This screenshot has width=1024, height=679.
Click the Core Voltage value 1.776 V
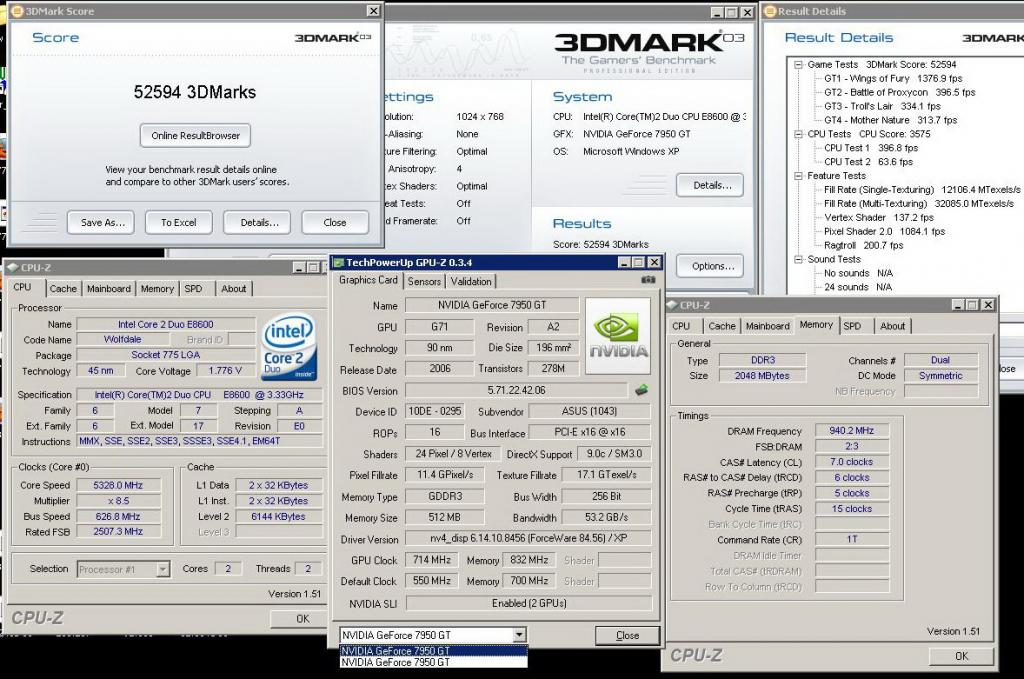pyautogui.click(x=225, y=371)
